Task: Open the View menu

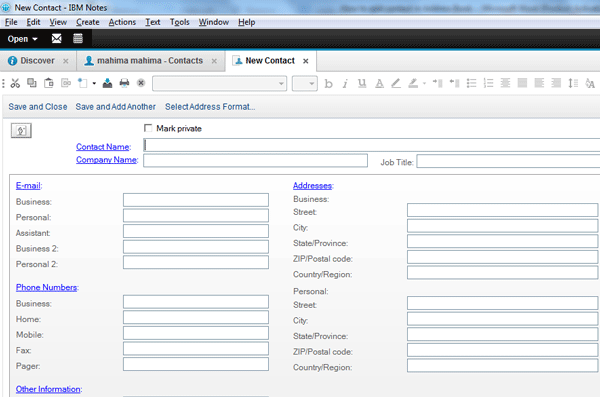Action: coord(58,22)
